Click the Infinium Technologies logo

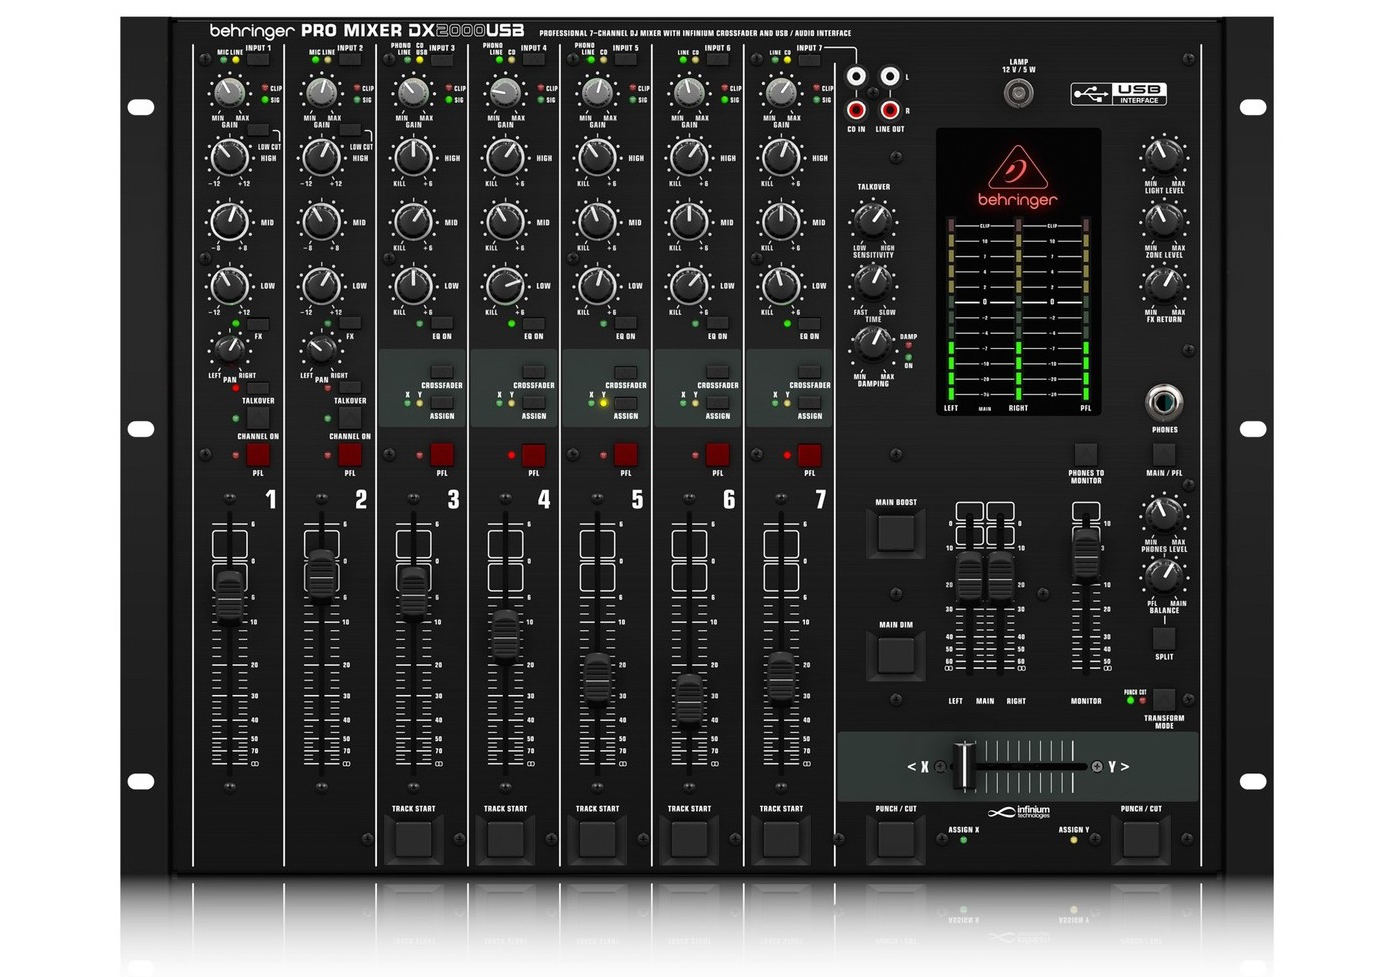click(x=1019, y=812)
